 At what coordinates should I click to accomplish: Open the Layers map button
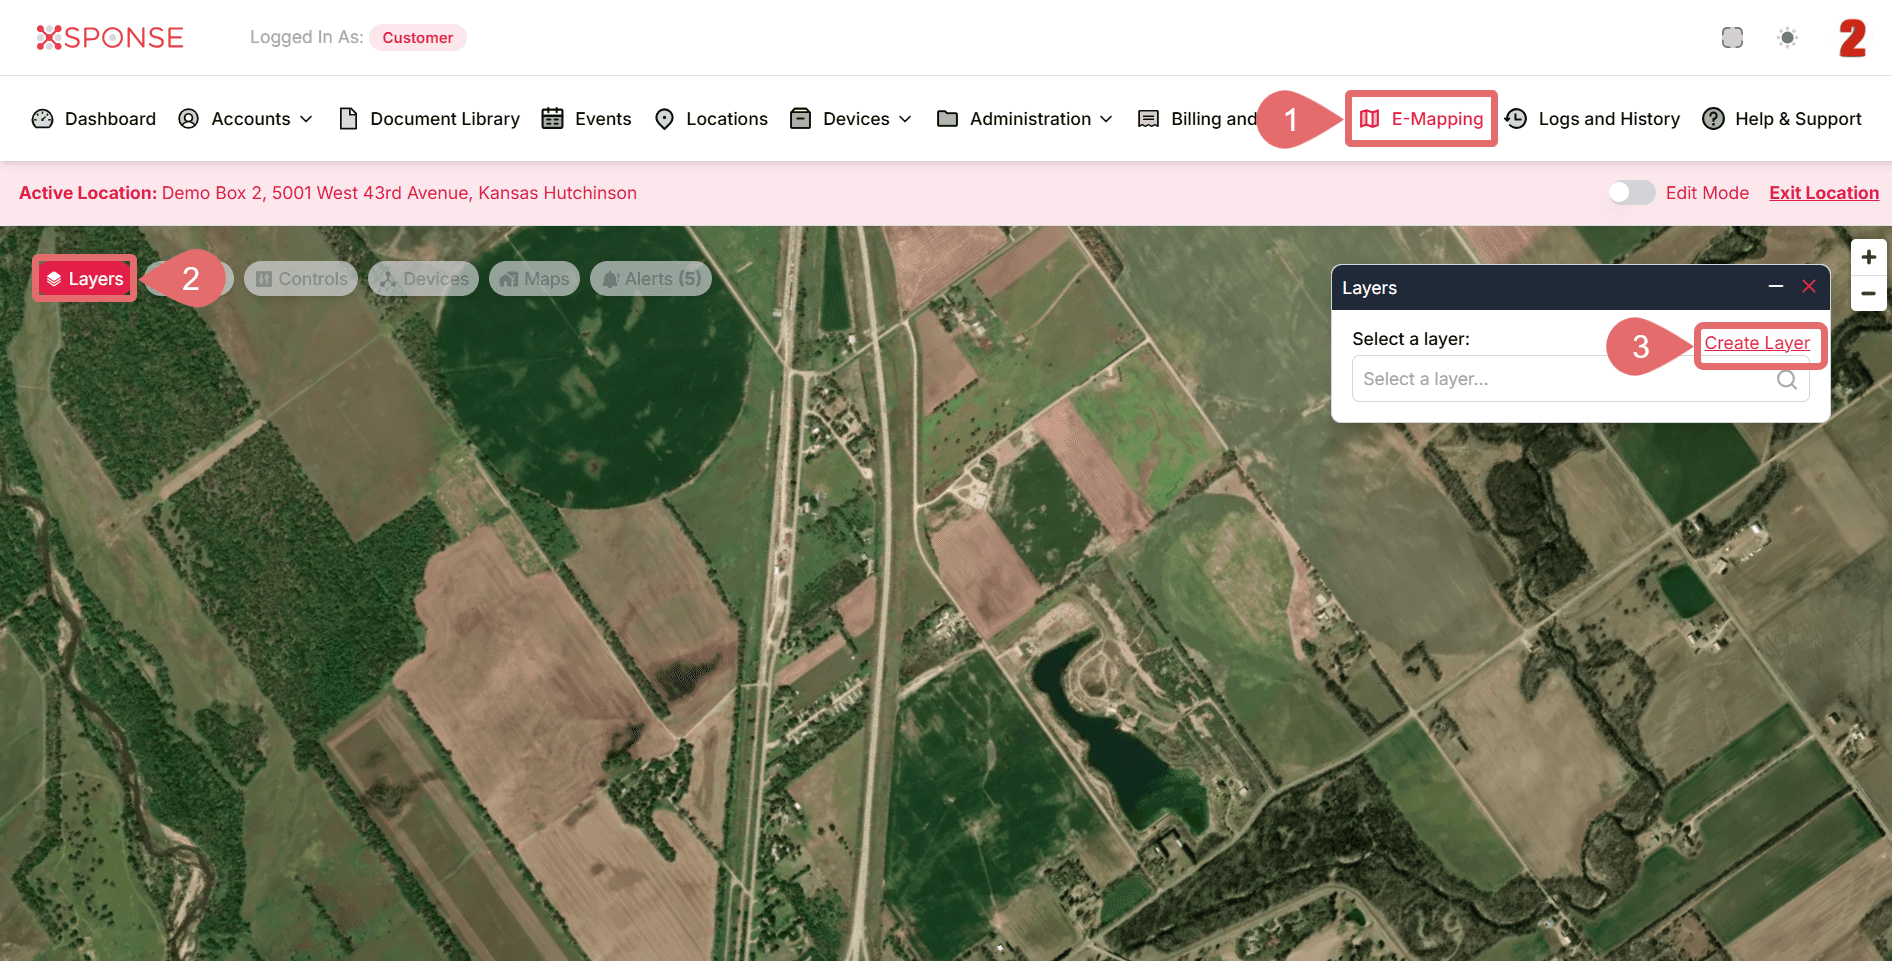pos(85,279)
